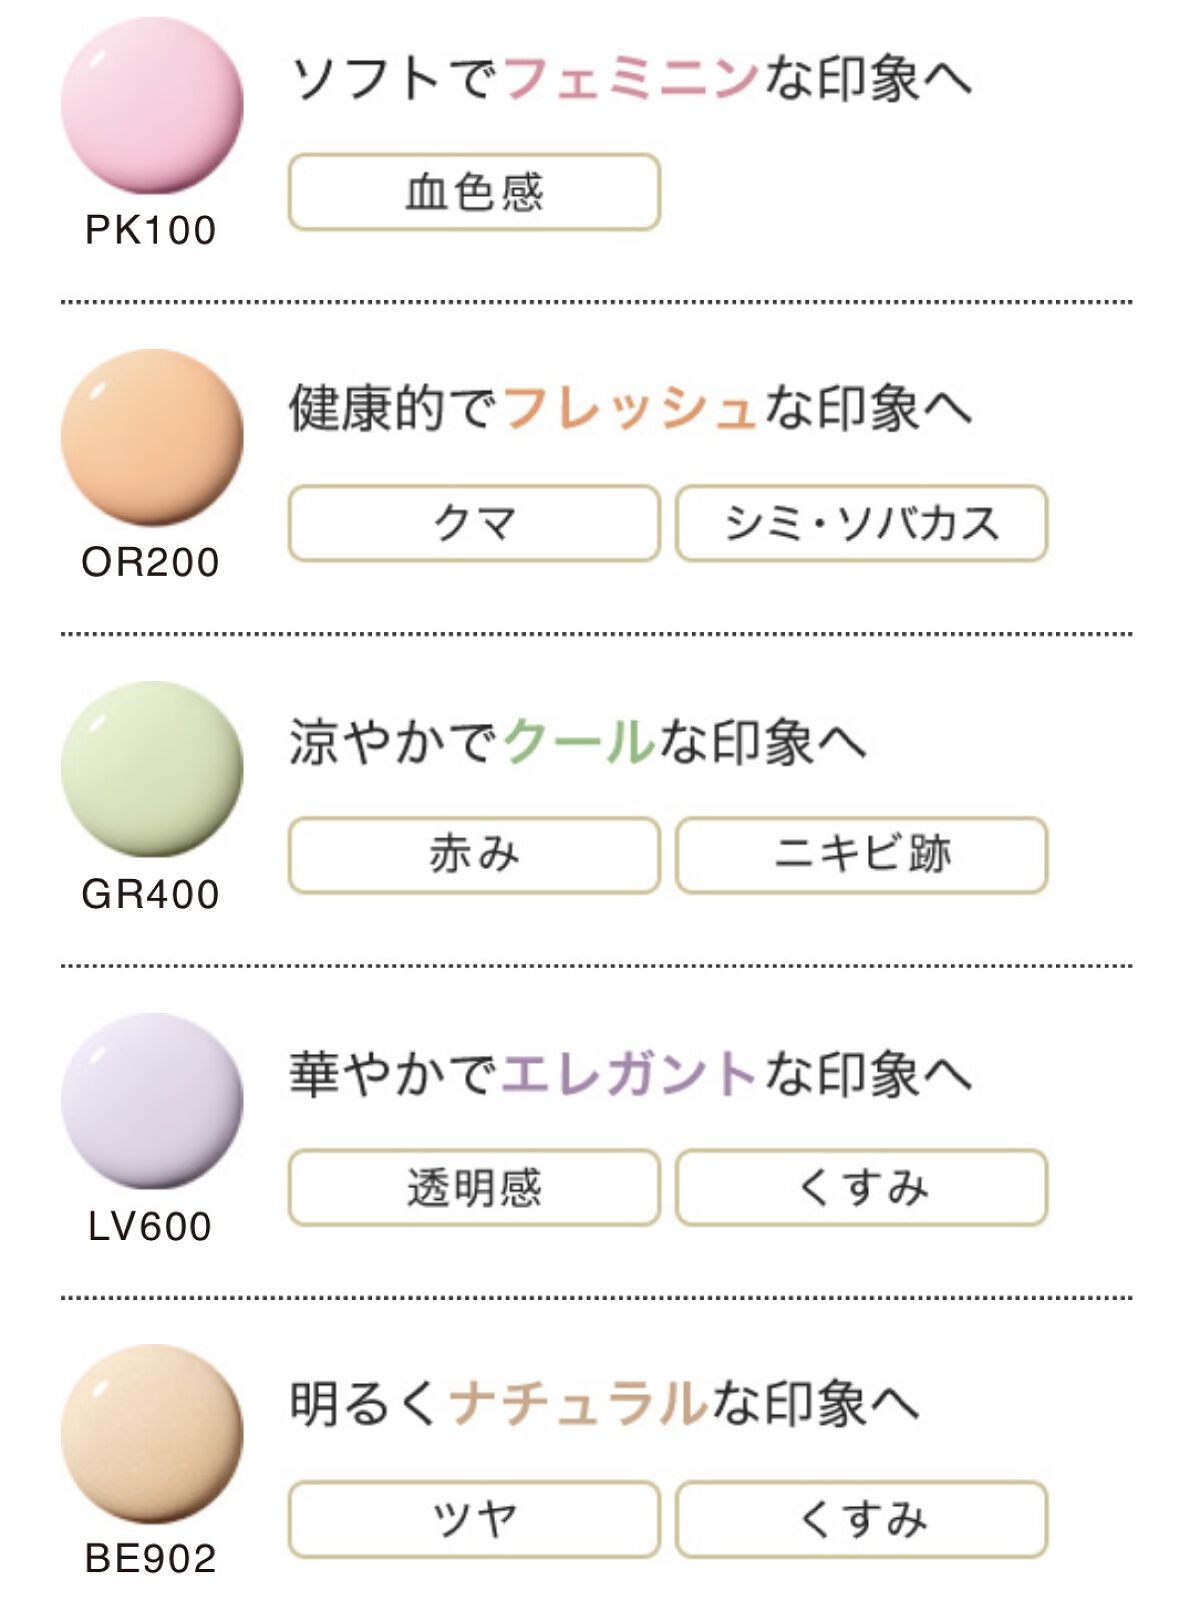1200x1601 pixels.
Task: Select the orange OR200 color swatch
Action: 152,437
